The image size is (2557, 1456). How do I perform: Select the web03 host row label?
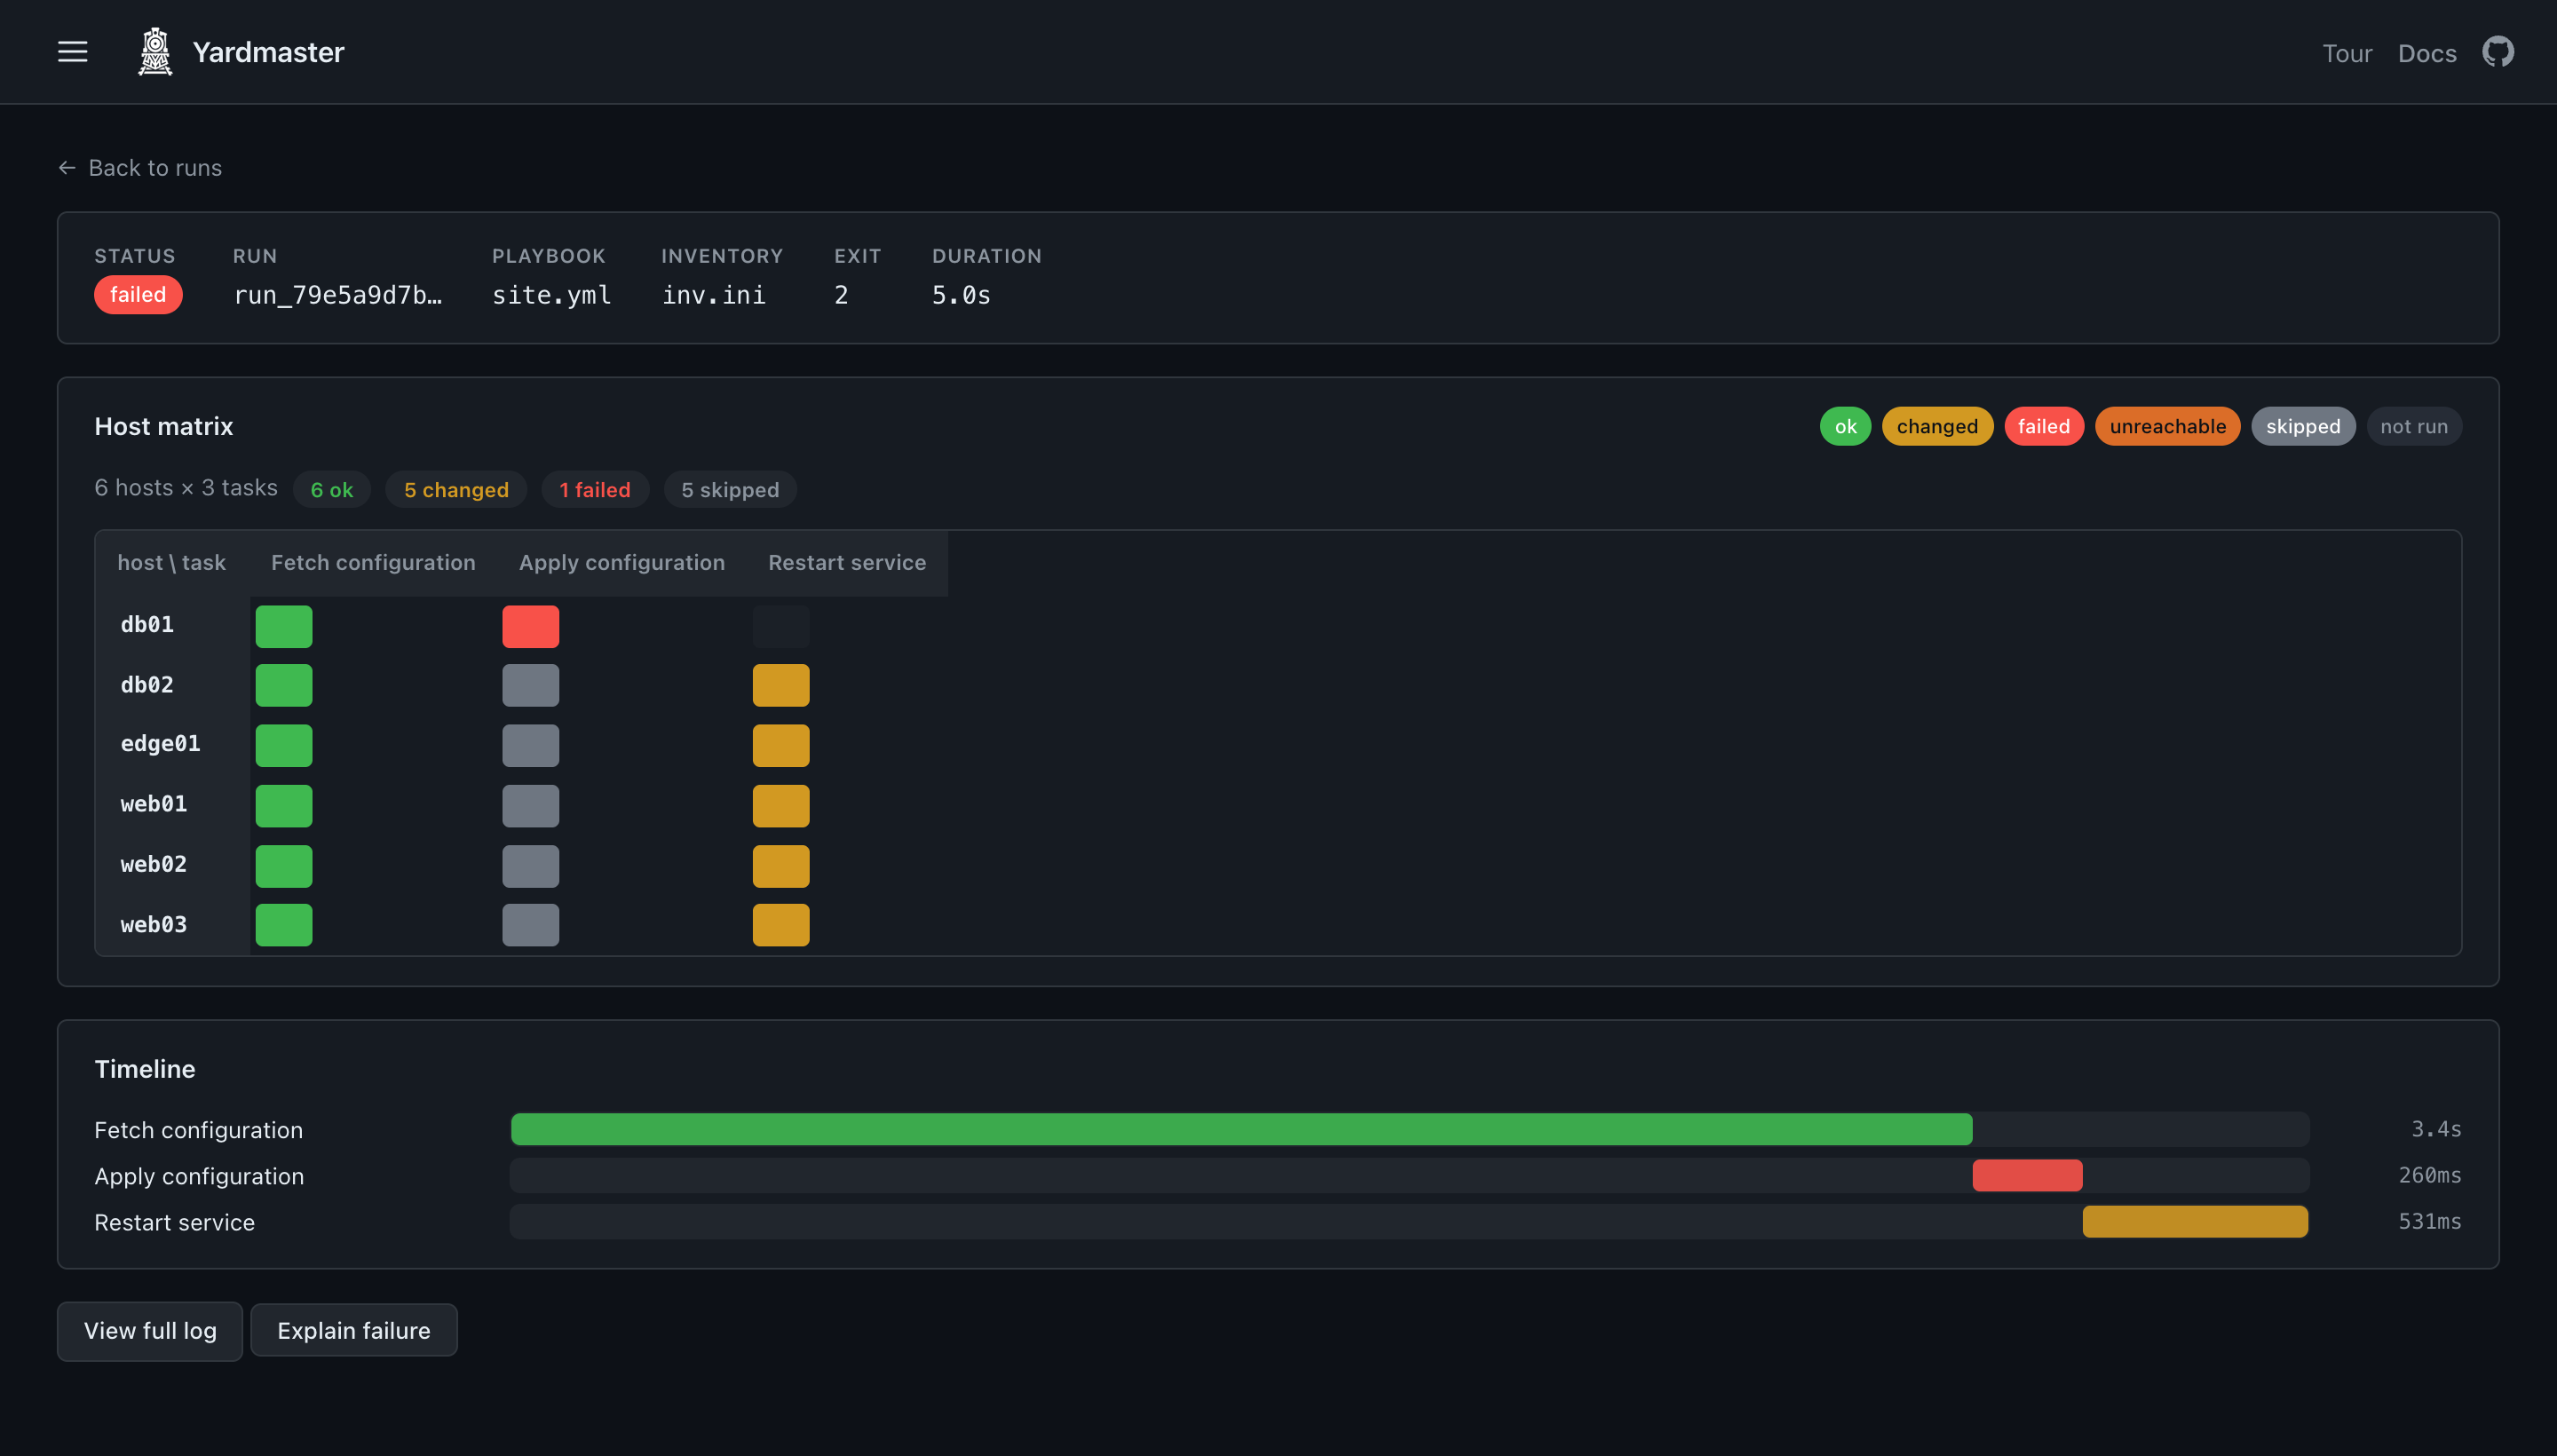(x=154, y=925)
